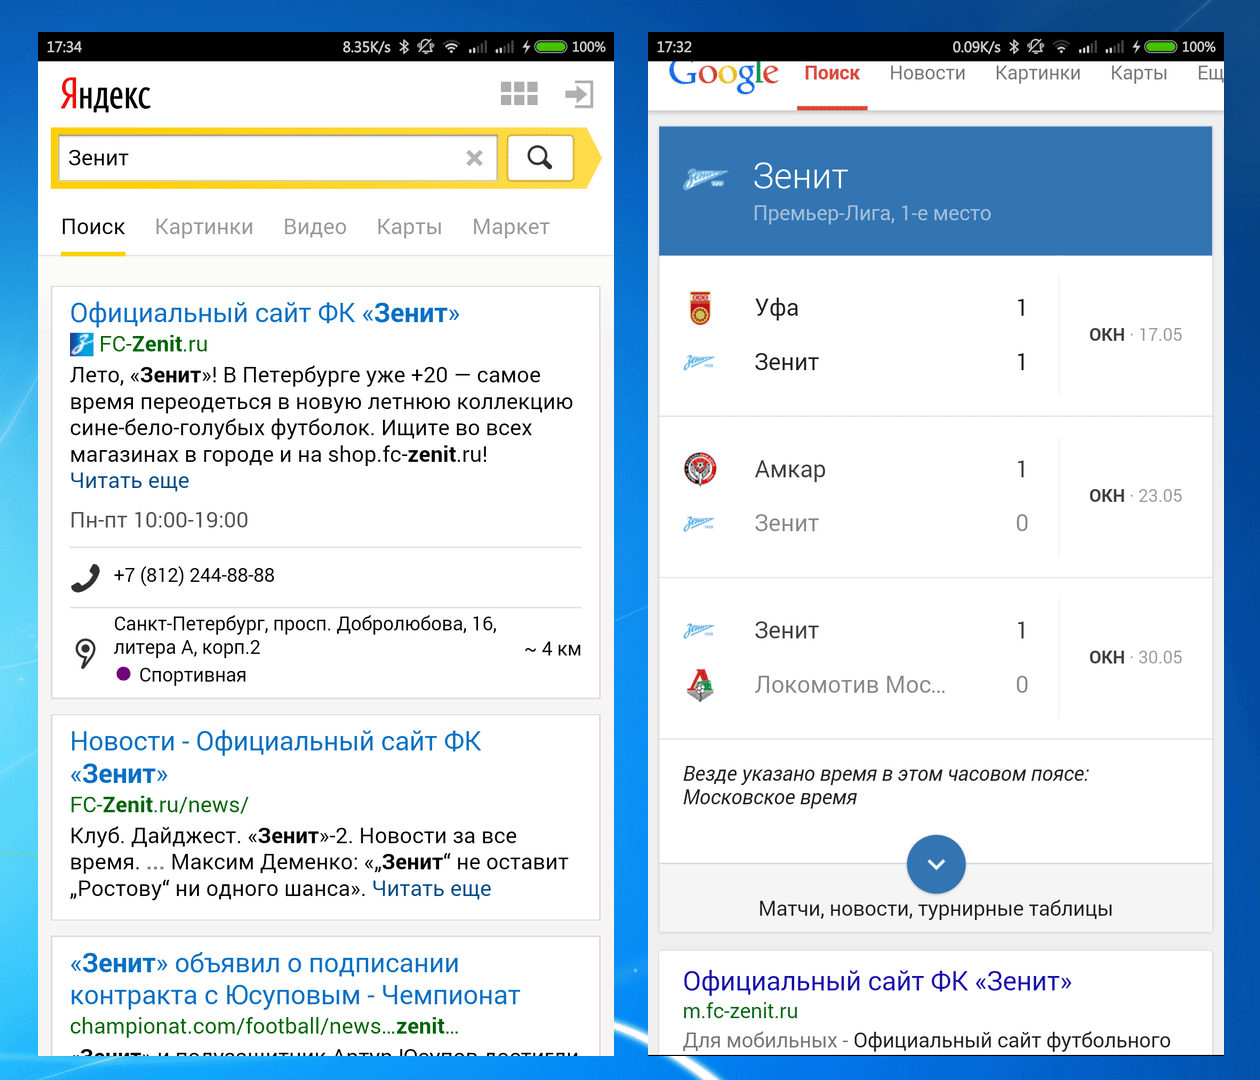
Task: Open championat.com/football/news URL
Action: [265, 1026]
